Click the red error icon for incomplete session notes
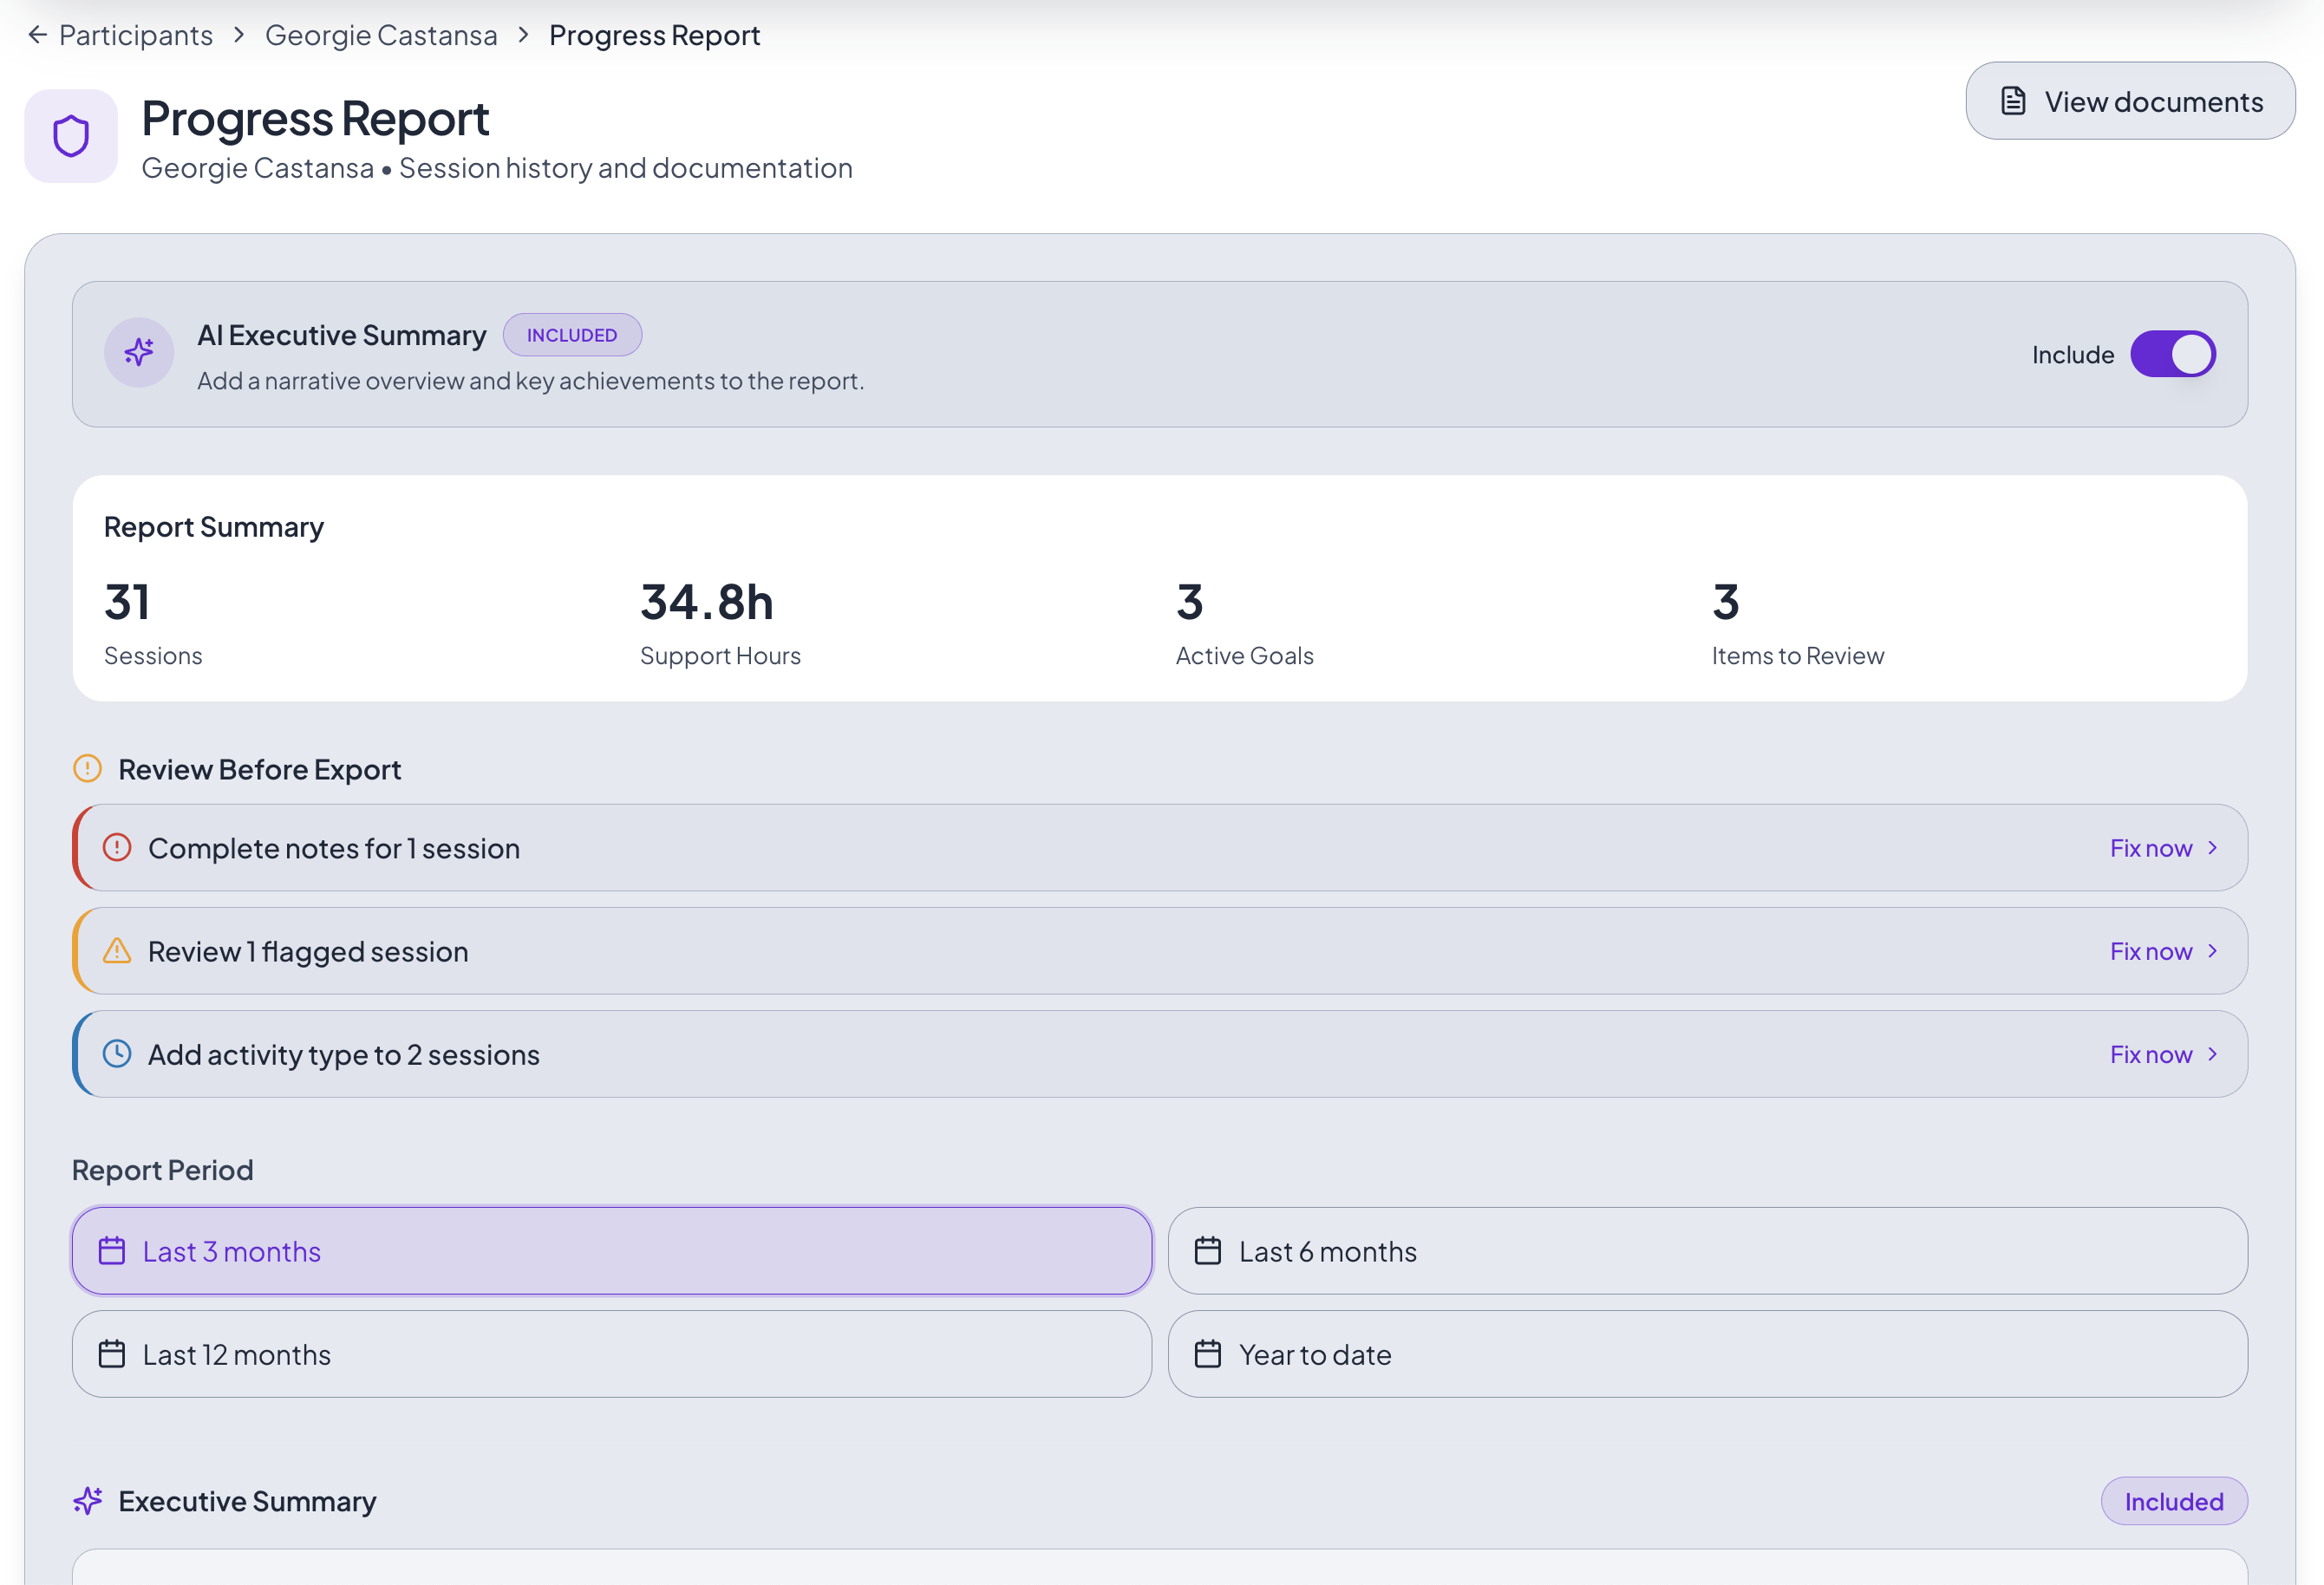Image resolution: width=2324 pixels, height=1585 pixels. [x=117, y=847]
